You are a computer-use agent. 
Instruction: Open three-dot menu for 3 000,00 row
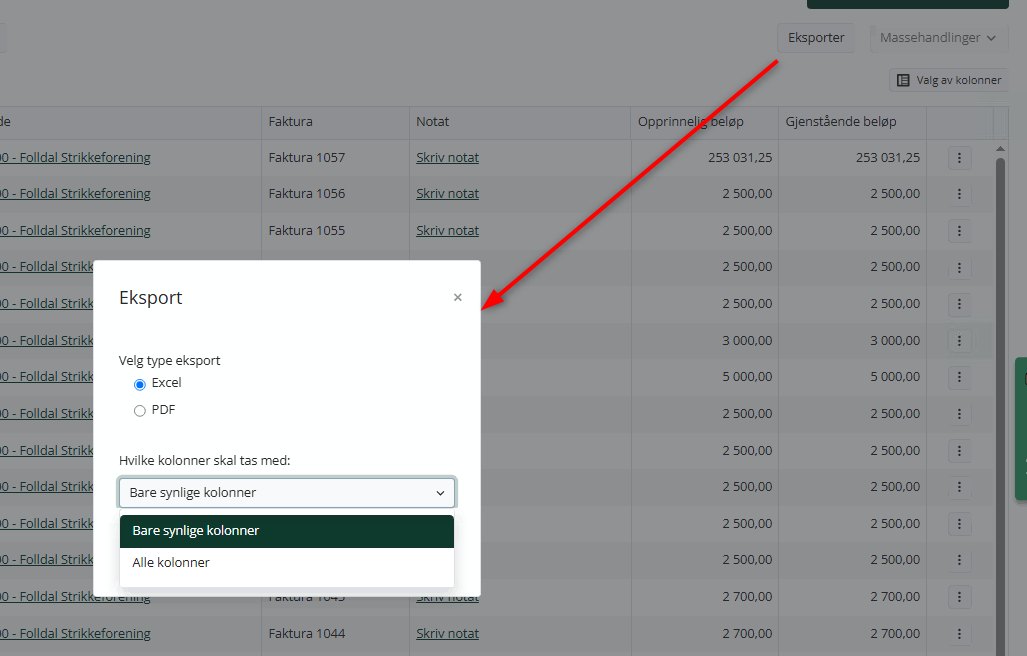pyautogui.click(x=960, y=340)
